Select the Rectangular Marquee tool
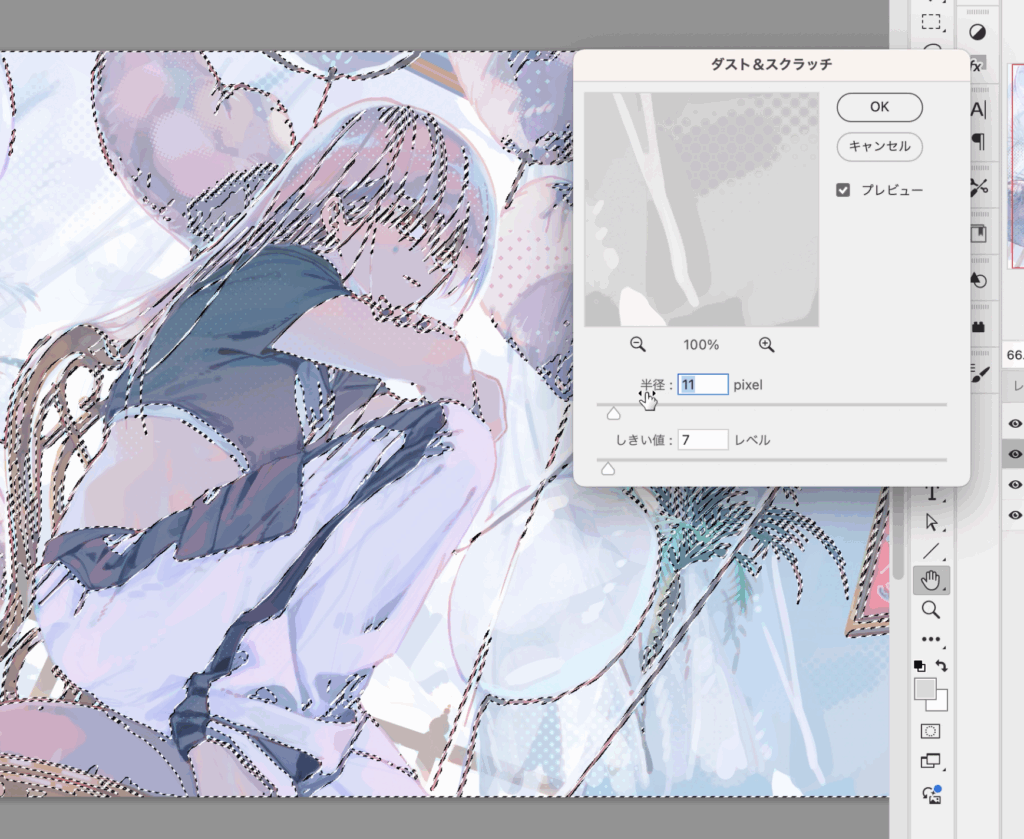This screenshot has height=839, width=1024. point(931,22)
